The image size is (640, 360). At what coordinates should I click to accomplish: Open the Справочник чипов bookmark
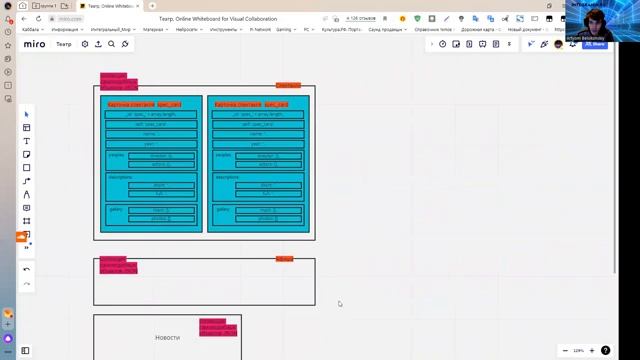click(434, 29)
